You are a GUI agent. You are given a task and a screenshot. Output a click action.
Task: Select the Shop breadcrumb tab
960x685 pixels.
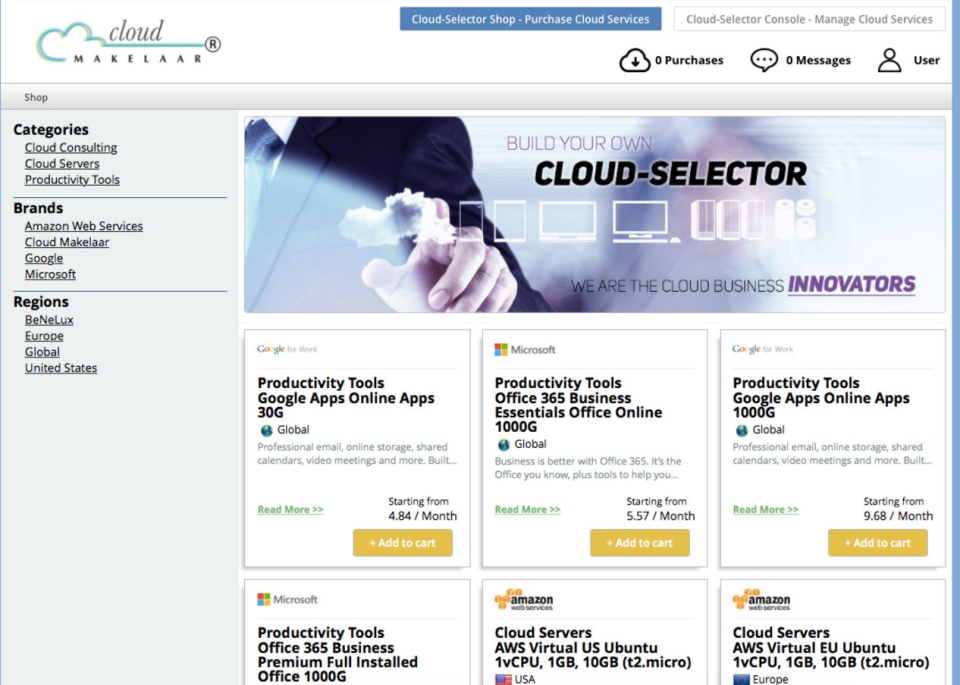(36, 97)
